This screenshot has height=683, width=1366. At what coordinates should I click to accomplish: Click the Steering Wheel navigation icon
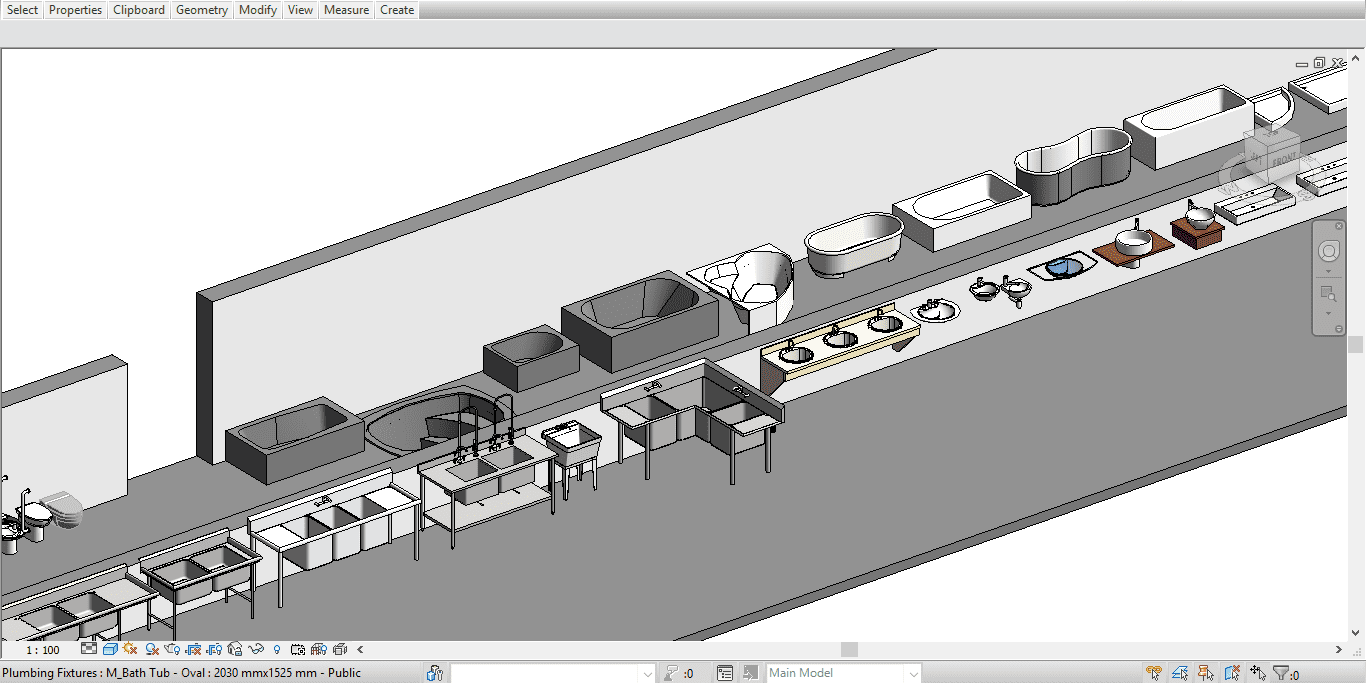[1328, 251]
